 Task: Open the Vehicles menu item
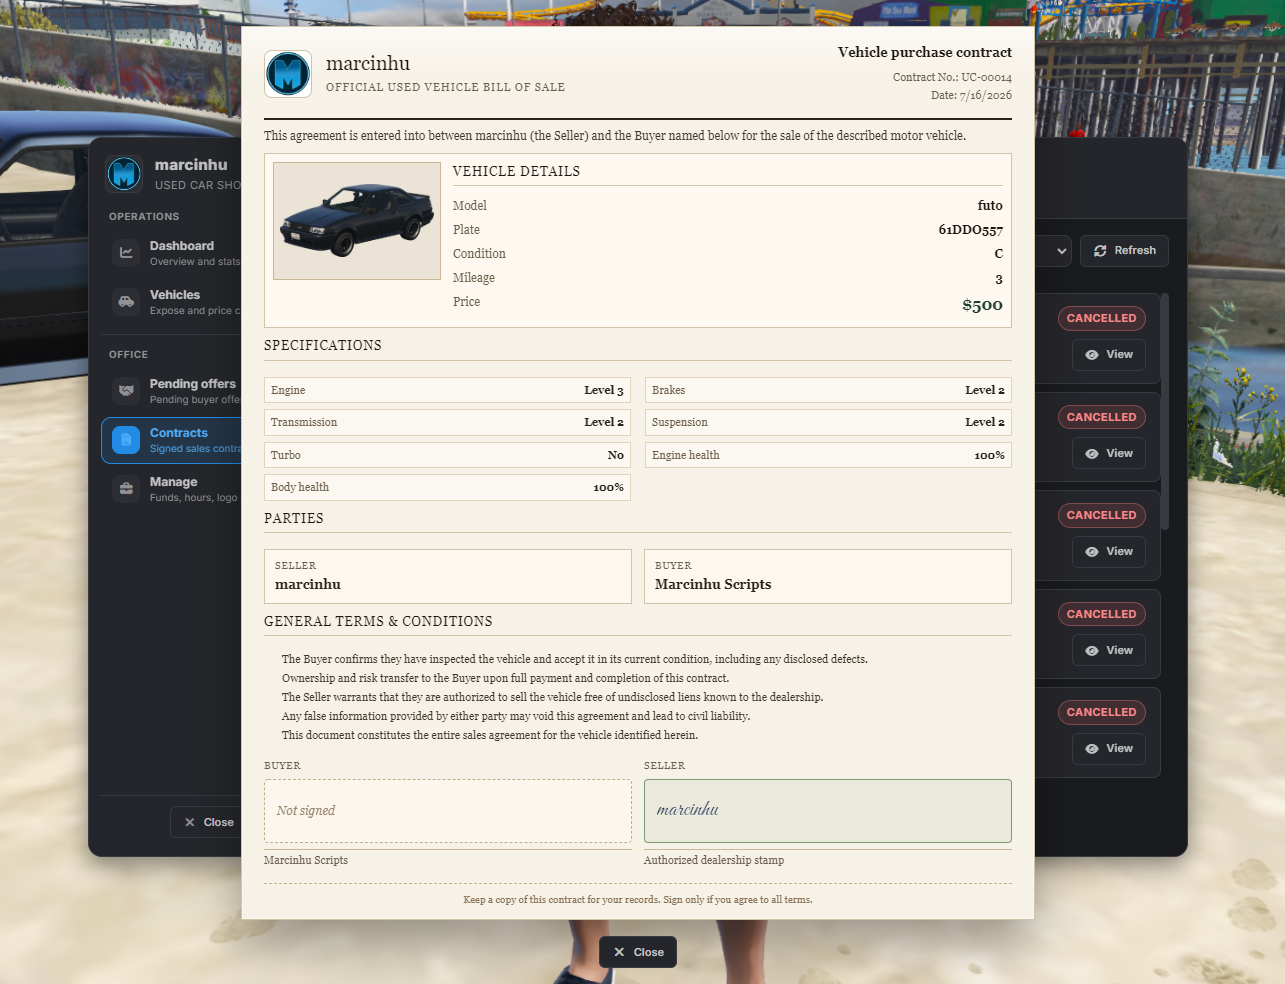(x=171, y=302)
